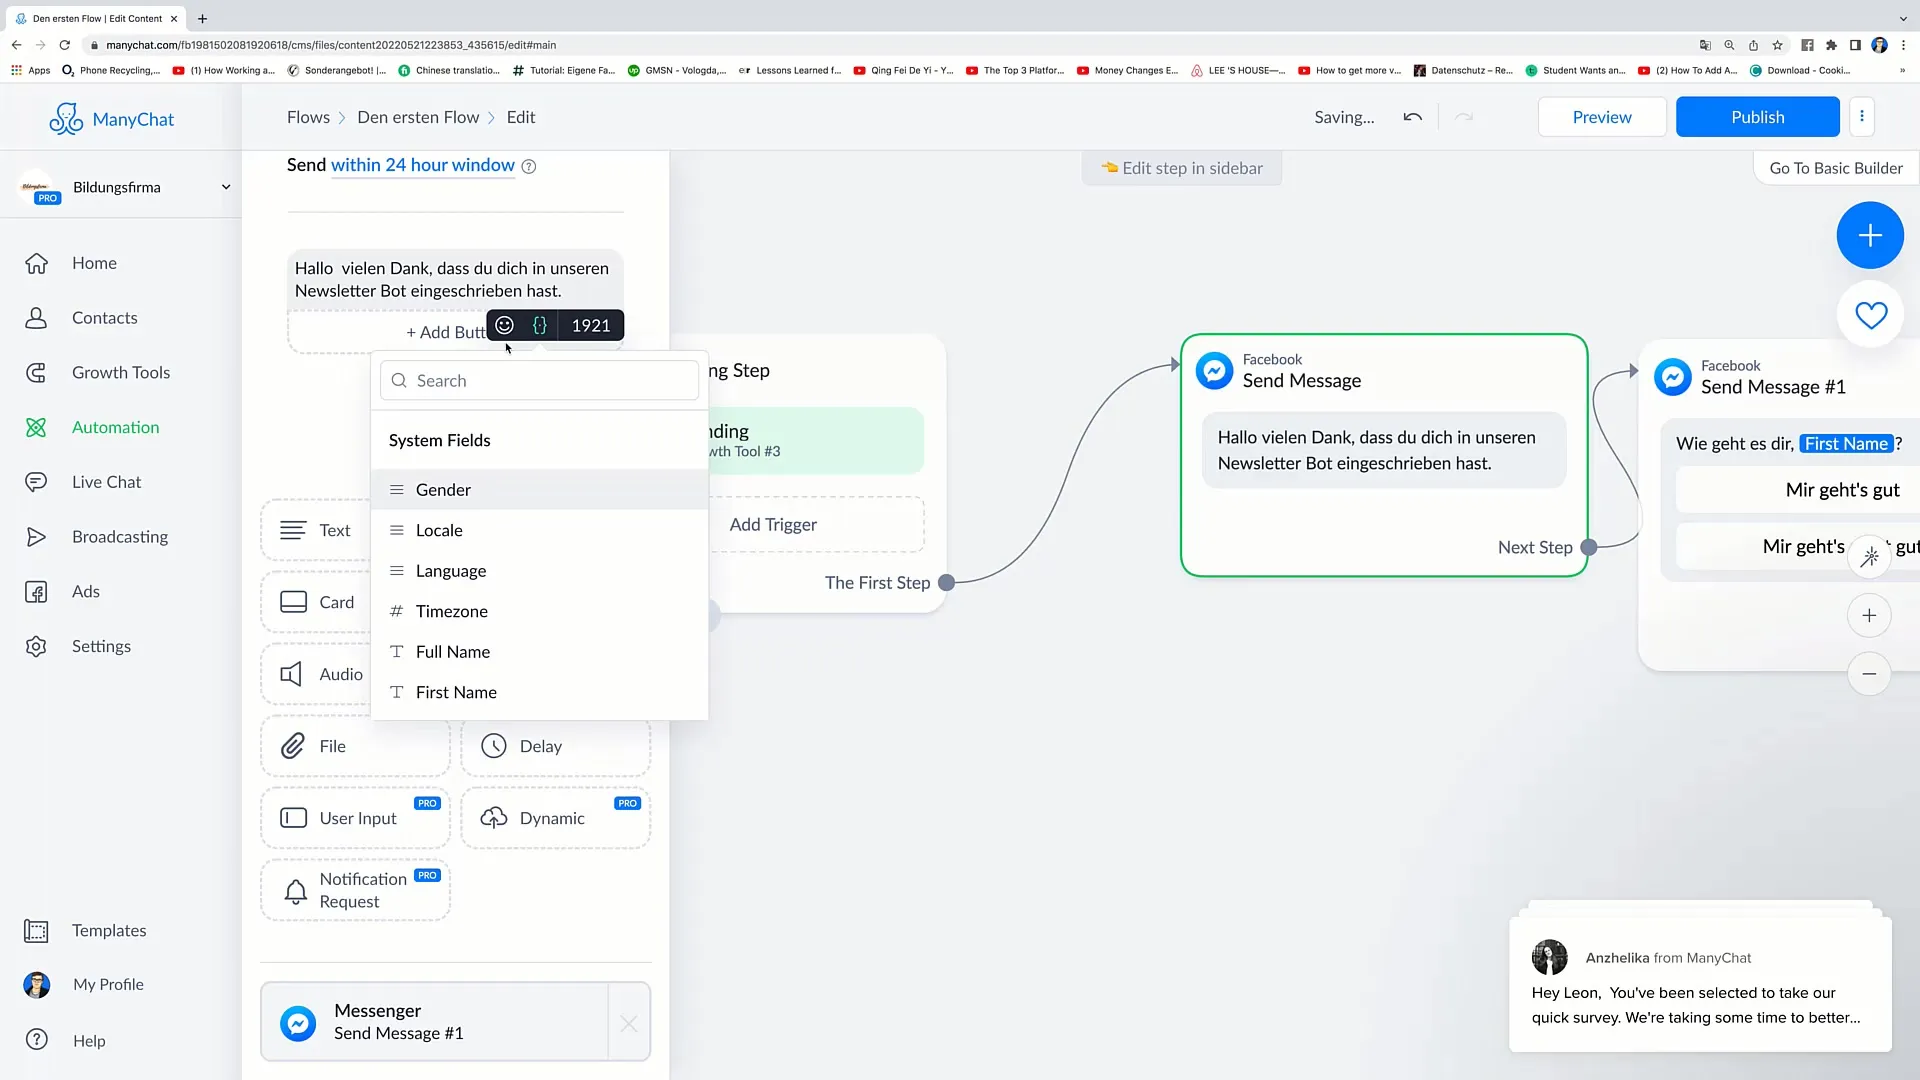Select Full Name system field
The width and height of the screenshot is (1920, 1080).
(x=454, y=650)
